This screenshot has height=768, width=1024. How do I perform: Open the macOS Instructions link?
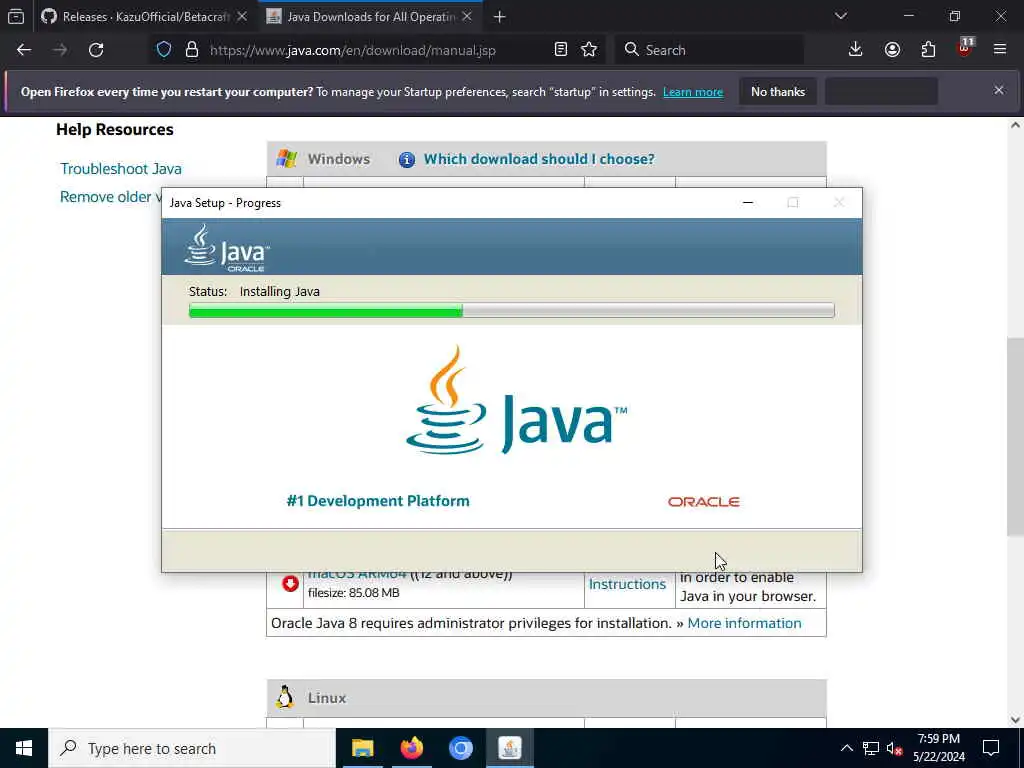(x=627, y=584)
